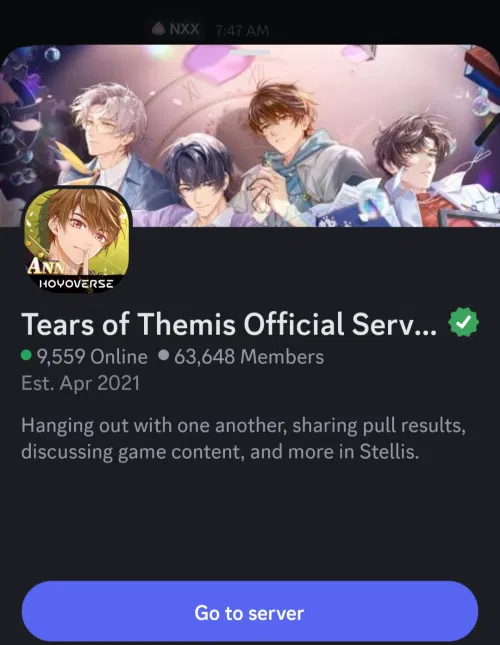Click the gray members status dot
The image size is (500, 645).
click(164, 355)
